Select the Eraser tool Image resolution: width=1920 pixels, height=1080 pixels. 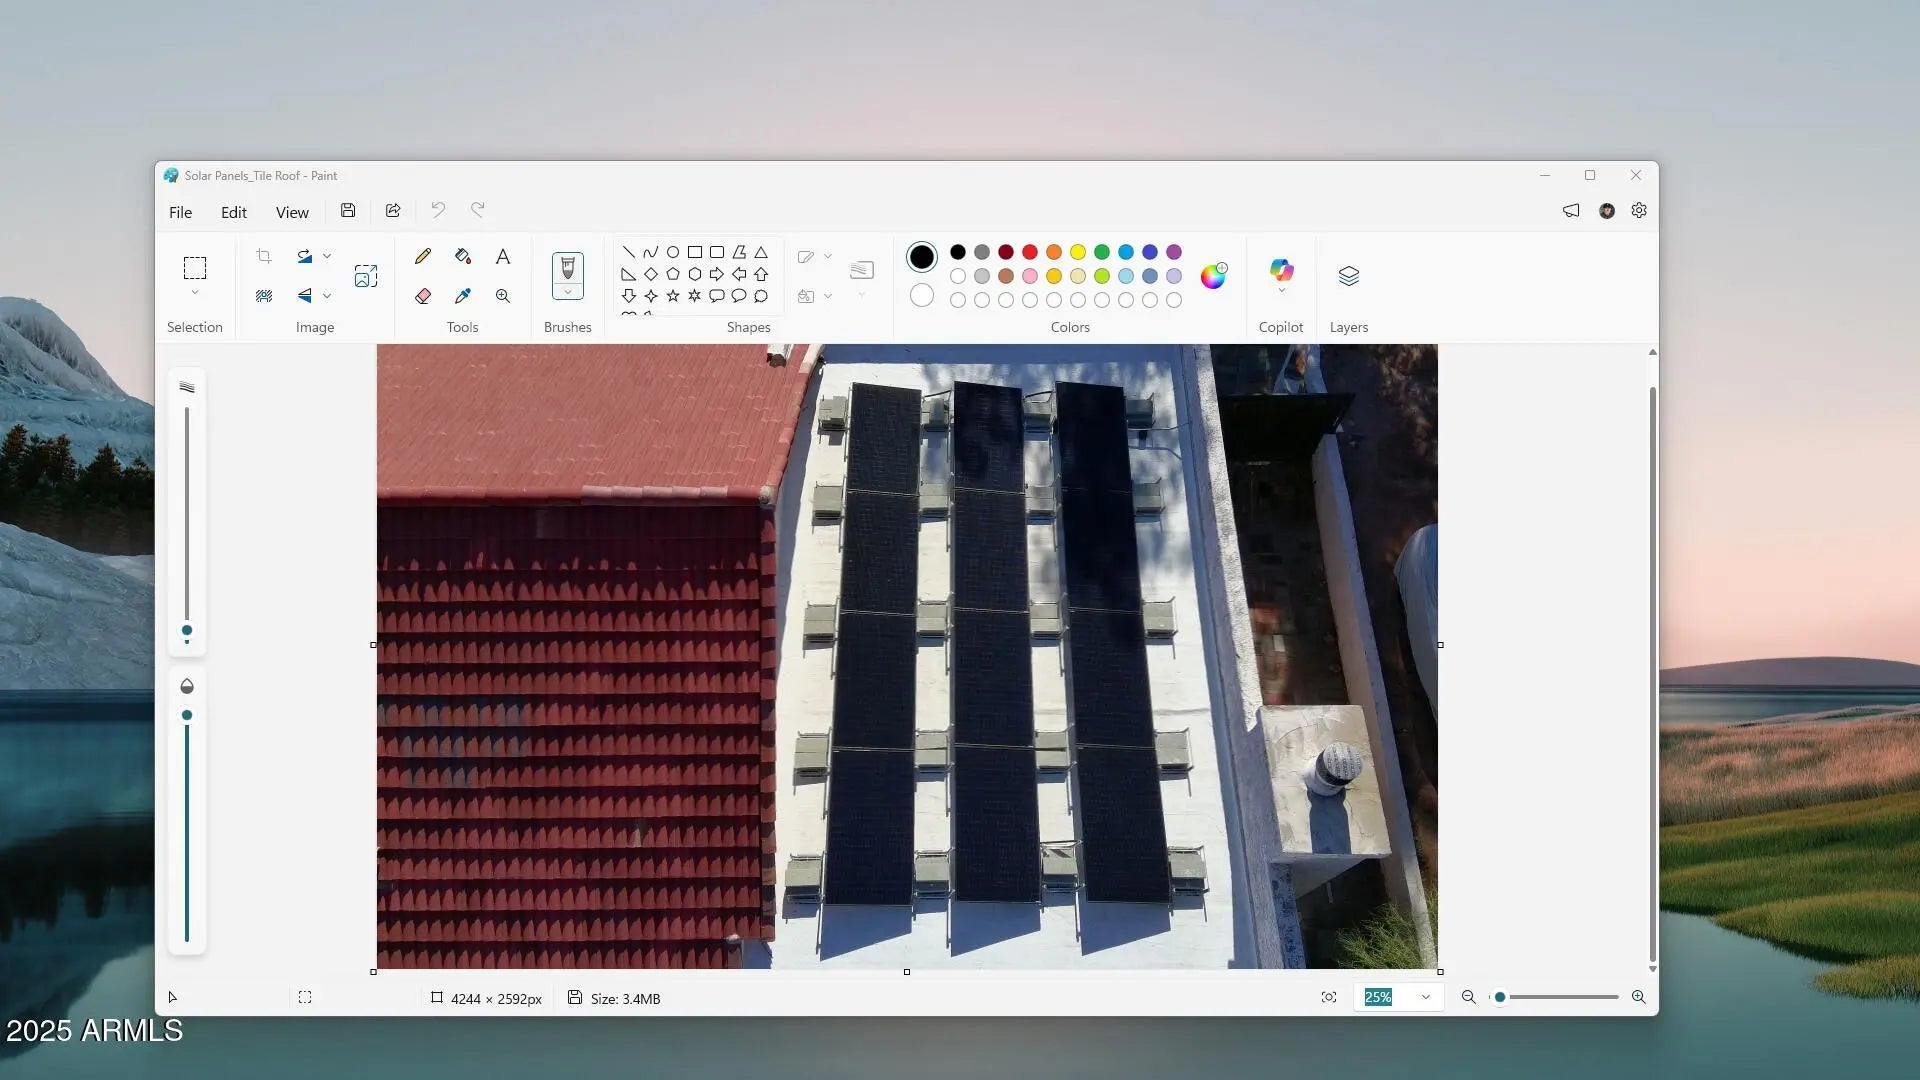(x=423, y=296)
